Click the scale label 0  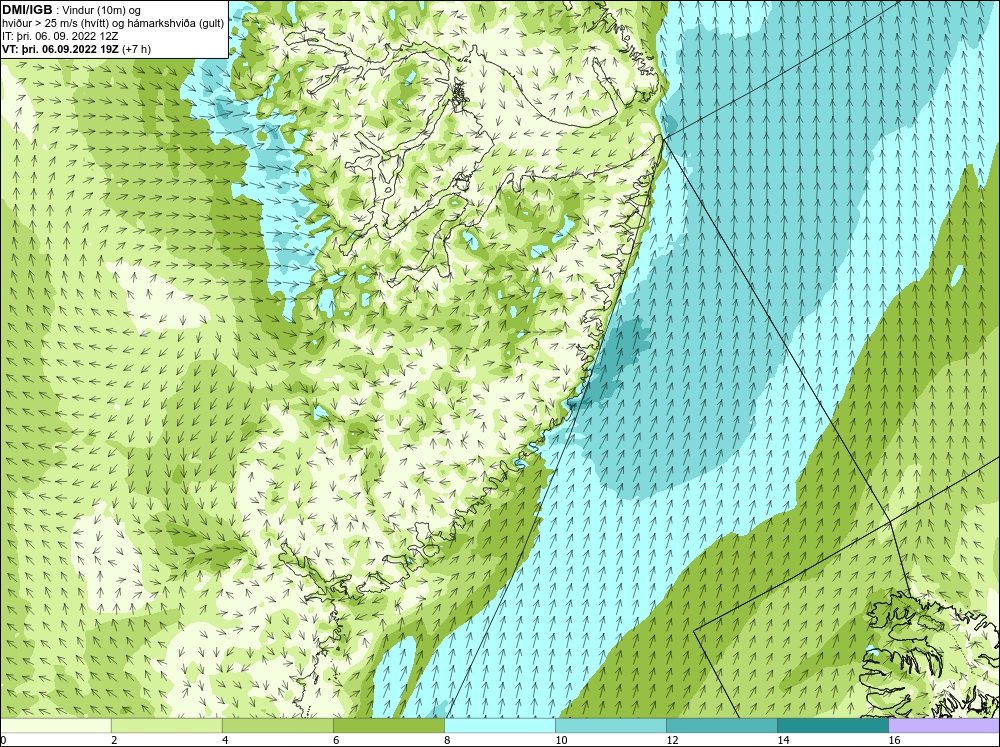click(x=3, y=740)
